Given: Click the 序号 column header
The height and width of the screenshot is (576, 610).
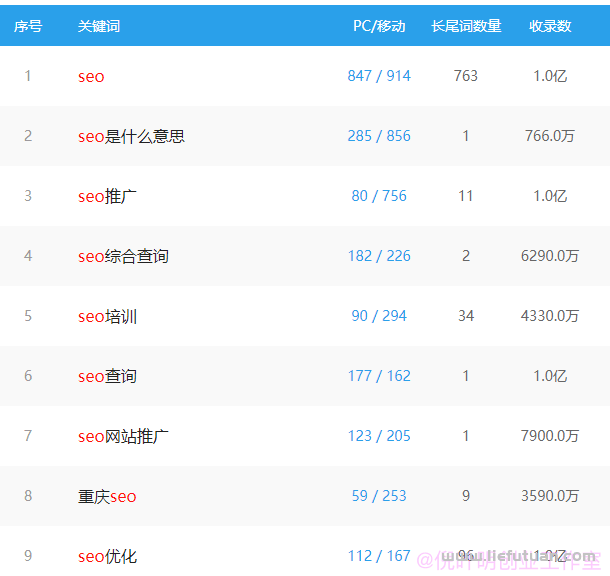Looking at the screenshot, I should pyautogui.click(x=28, y=26).
